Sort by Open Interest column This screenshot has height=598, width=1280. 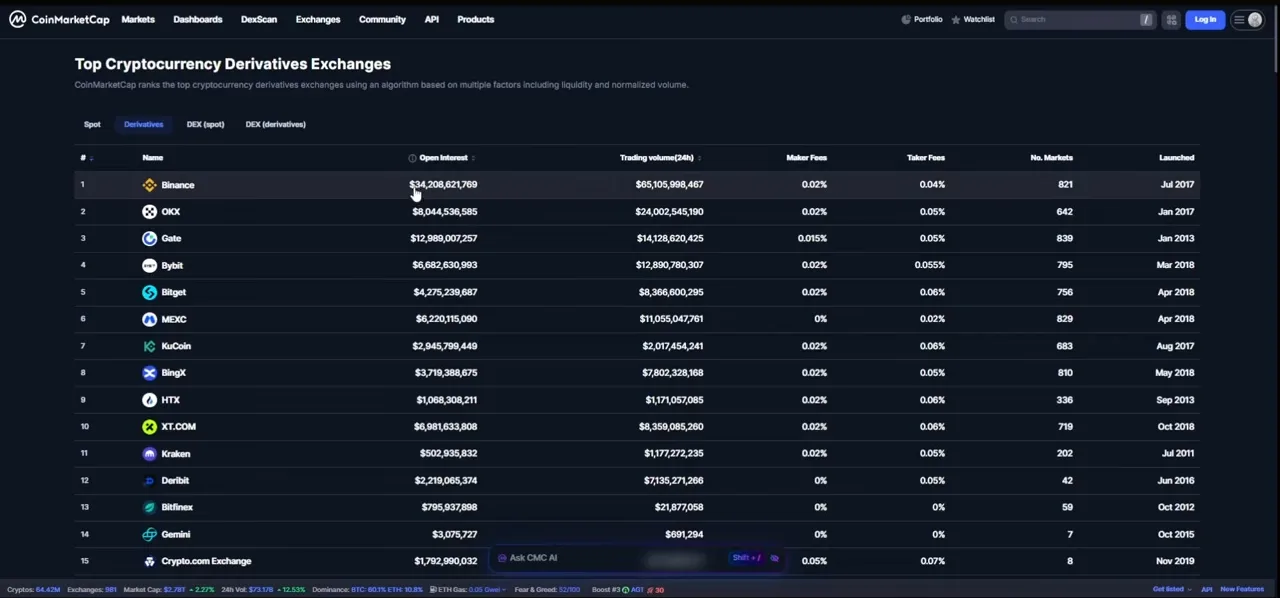pos(446,158)
